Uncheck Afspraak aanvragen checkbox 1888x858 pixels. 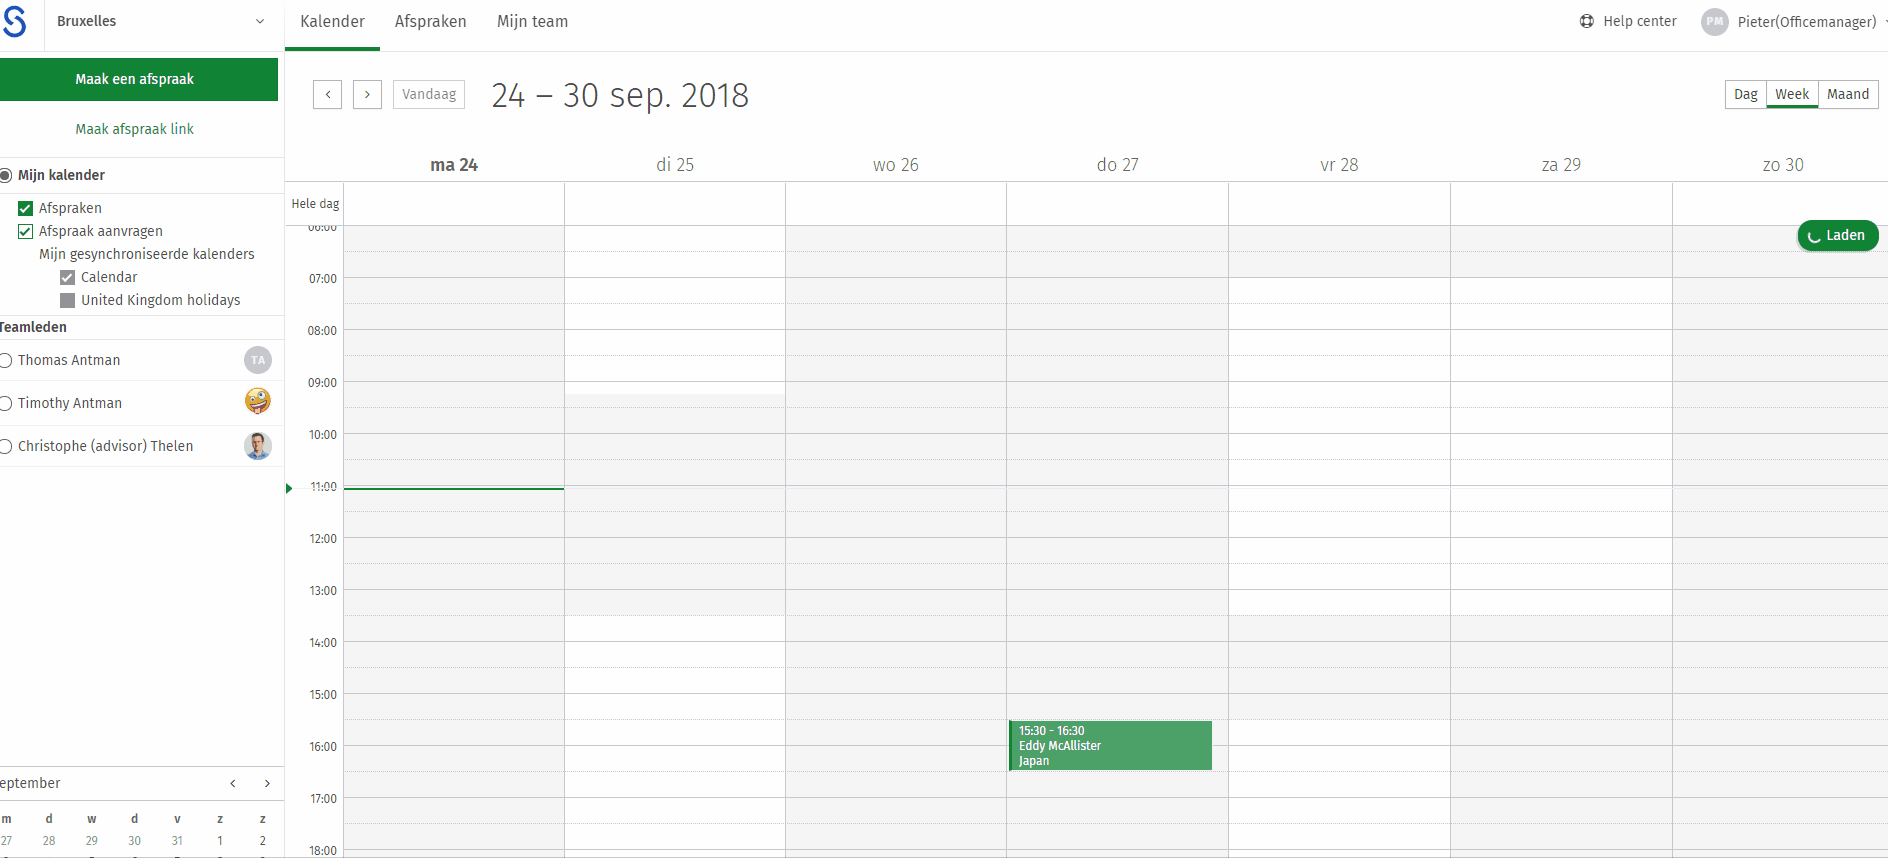(x=25, y=231)
